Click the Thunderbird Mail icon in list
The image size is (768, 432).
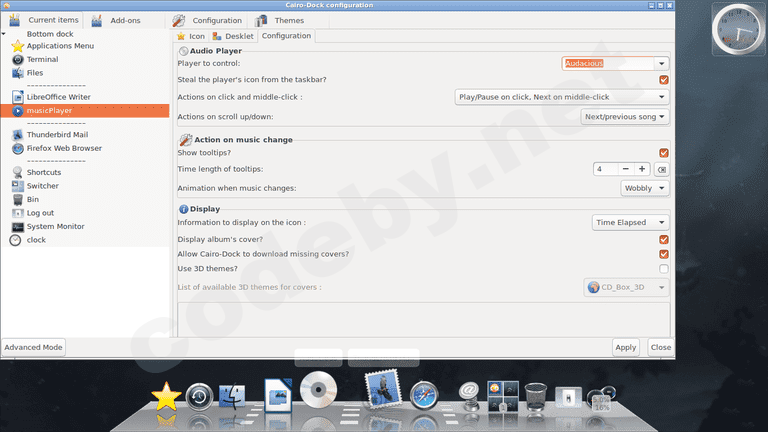point(18,135)
